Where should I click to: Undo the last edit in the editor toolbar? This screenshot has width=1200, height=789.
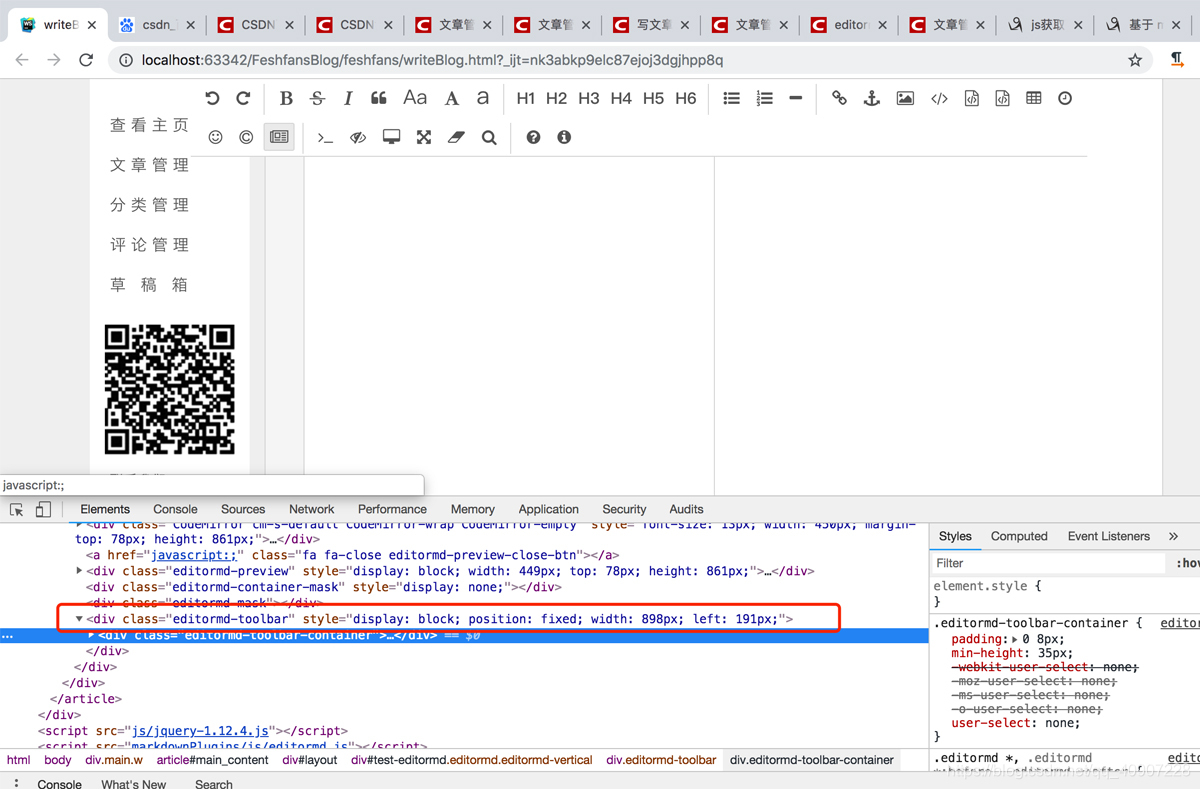[x=212, y=98]
